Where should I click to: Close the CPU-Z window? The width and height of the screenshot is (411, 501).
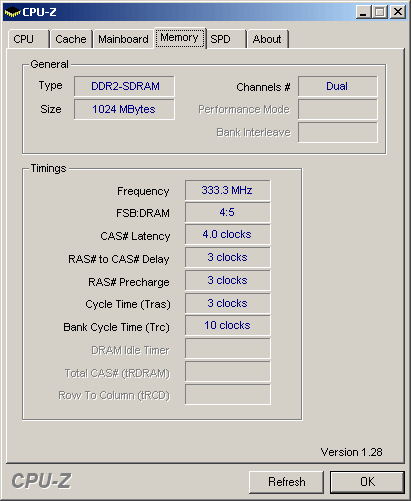point(398,12)
